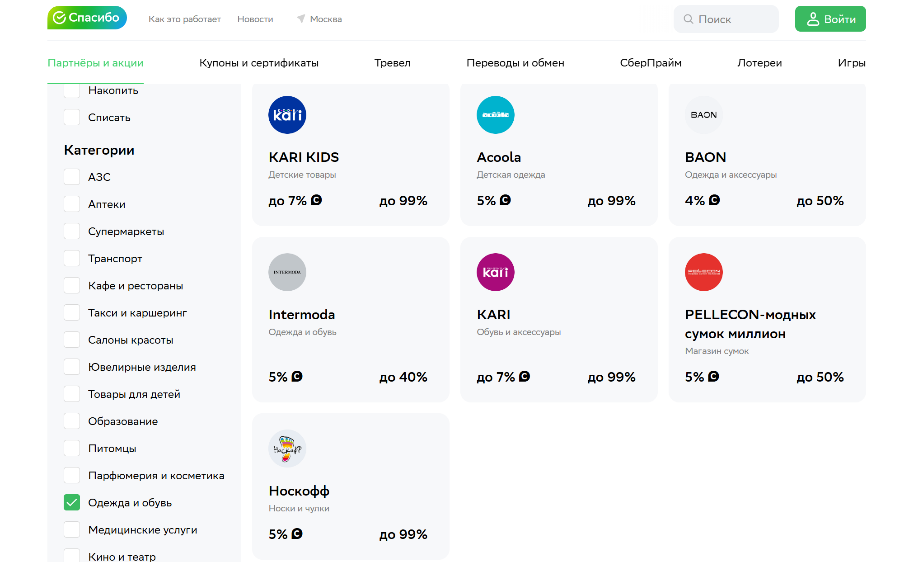The image size is (909, 562).
Task: Go to the Трэвел section
Action: tap(392, 63)
